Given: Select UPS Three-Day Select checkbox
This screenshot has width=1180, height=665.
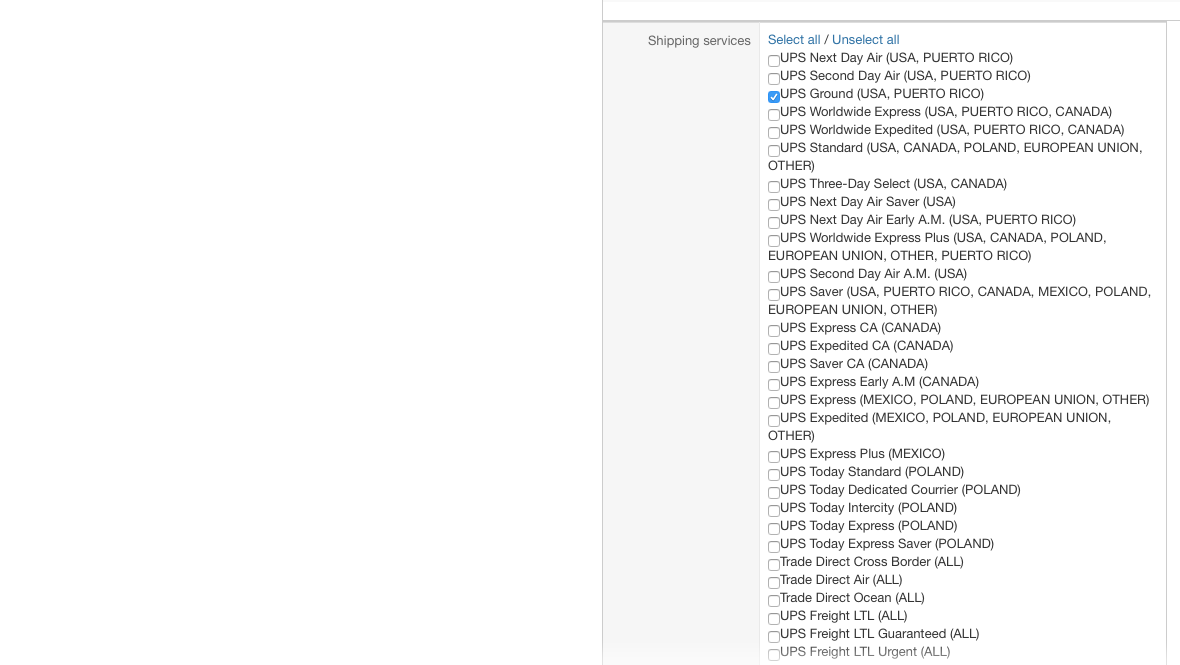Looking at the screenshot, I should [x=774, y=187].
